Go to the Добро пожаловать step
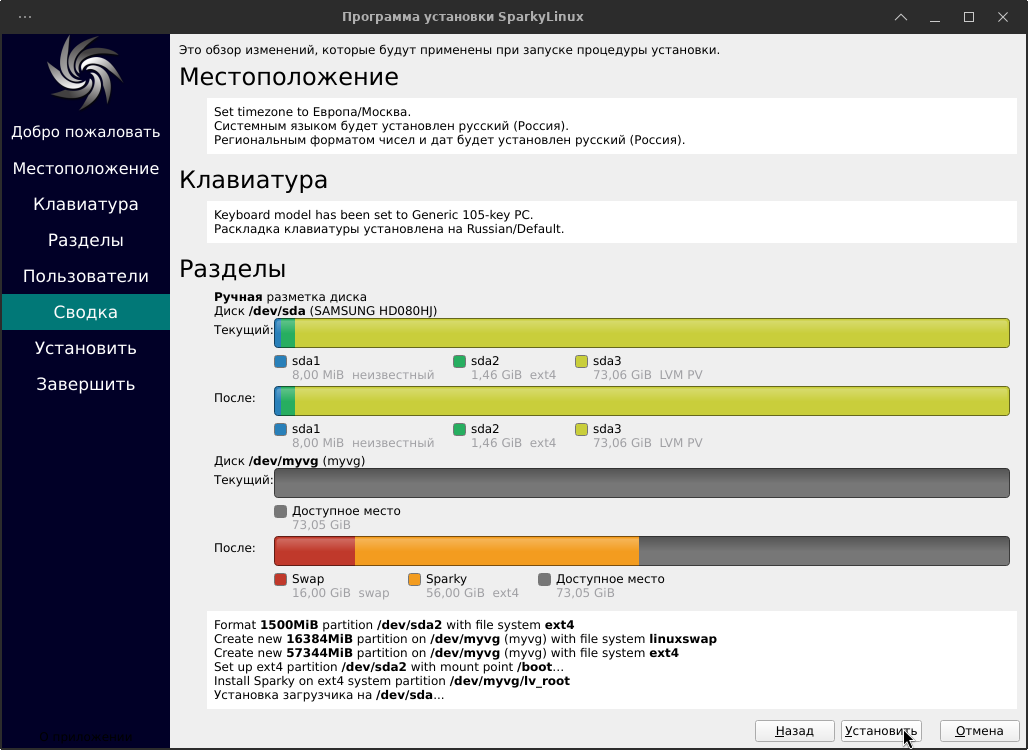Image resolution: width=1028 pixels, height=750 pixels. pyautogui.click(x=86, y=132)
